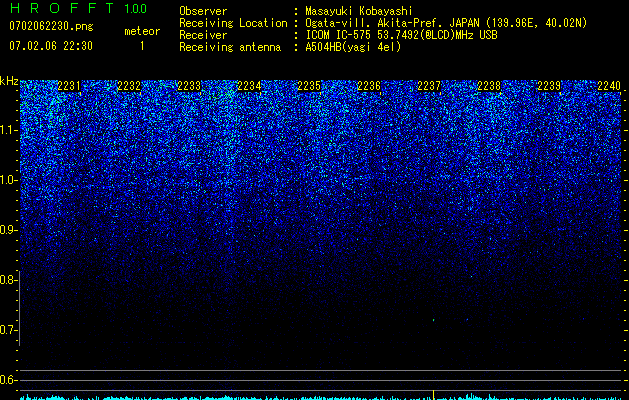Click observer name Masayuki Kobayashi

click(359, 11)
